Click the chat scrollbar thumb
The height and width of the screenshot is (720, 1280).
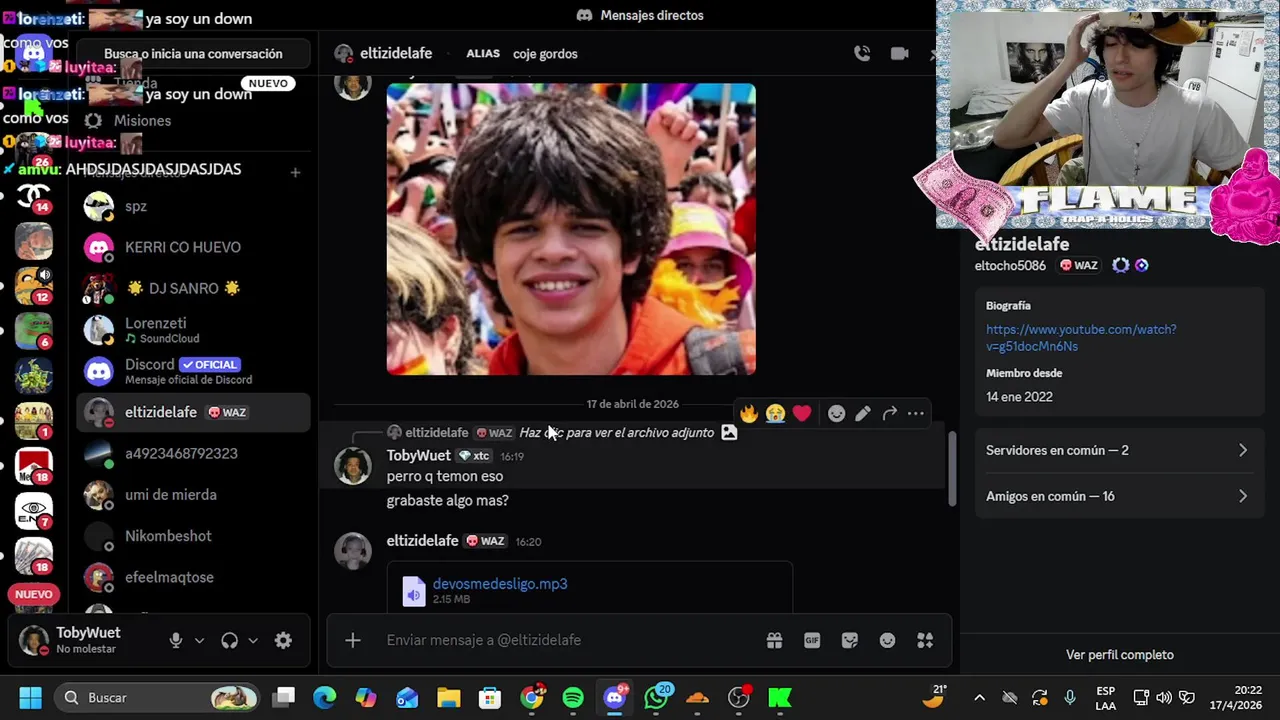coord(952,470)
